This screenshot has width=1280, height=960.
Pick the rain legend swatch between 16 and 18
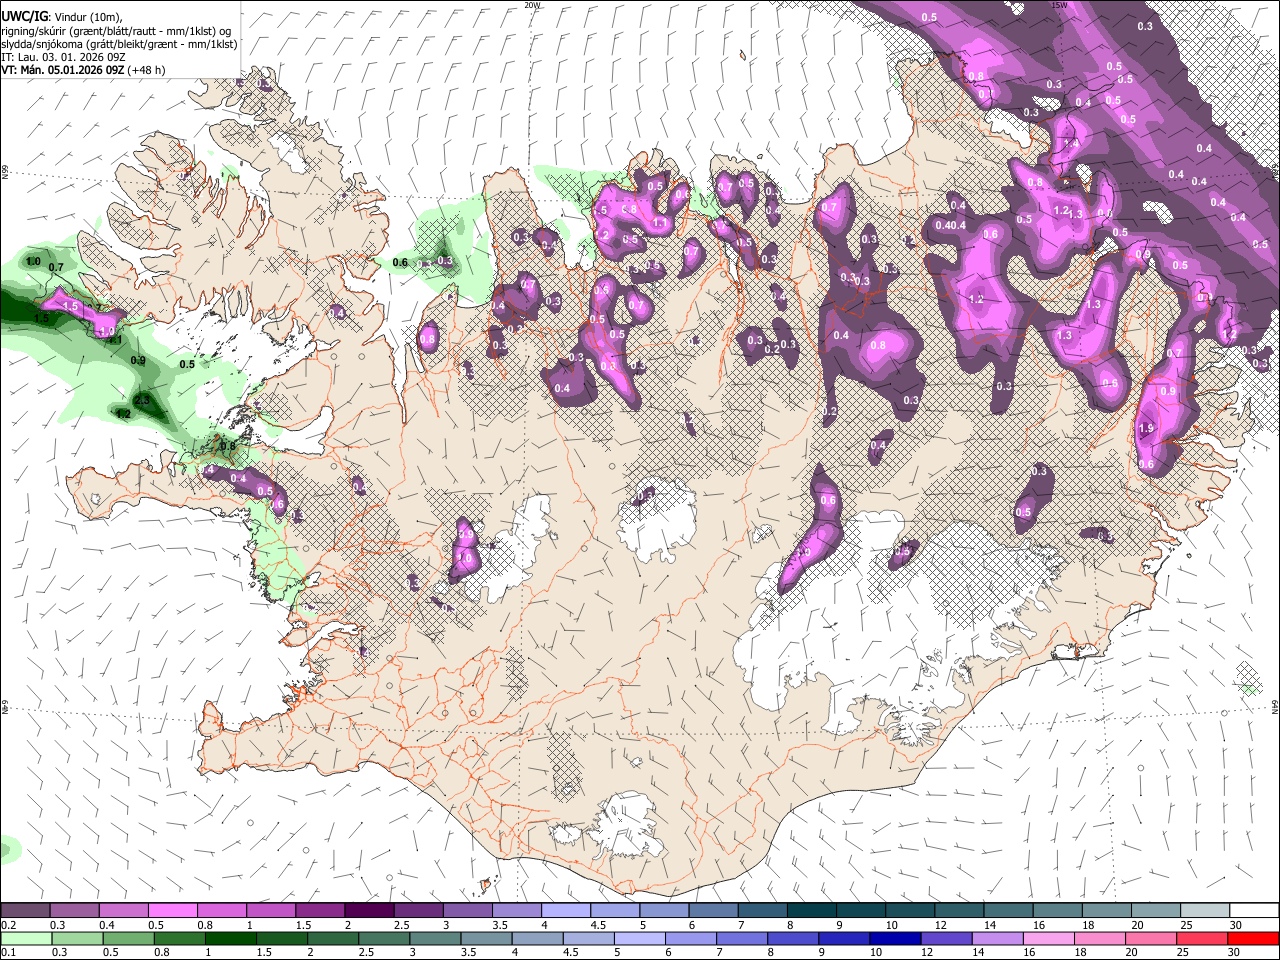1051,938
